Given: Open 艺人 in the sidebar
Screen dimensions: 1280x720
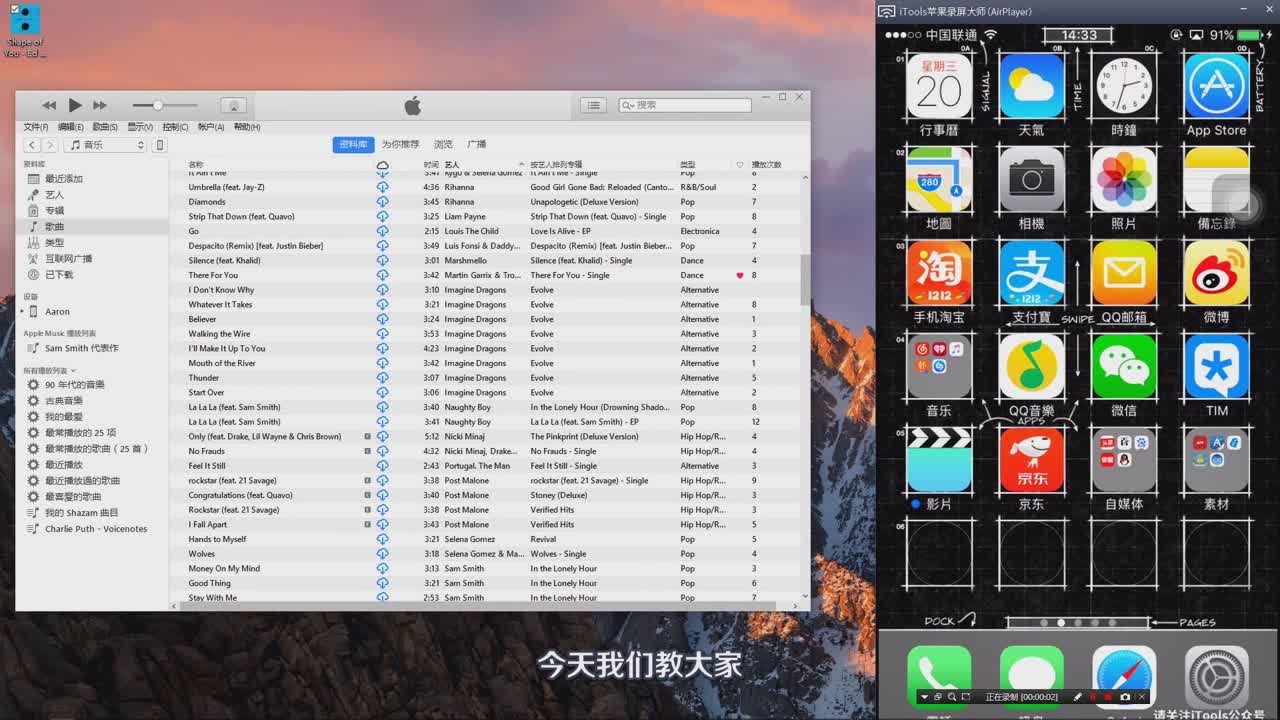Looking at the screenshot, I should point(54,195).
